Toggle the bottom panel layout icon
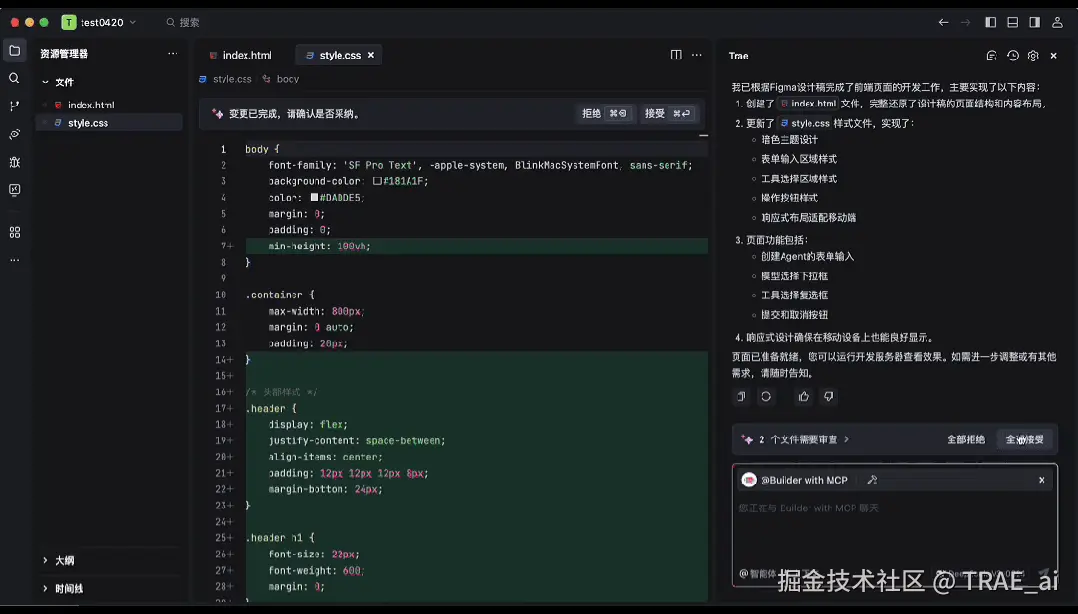 [x=1013, y=23]
